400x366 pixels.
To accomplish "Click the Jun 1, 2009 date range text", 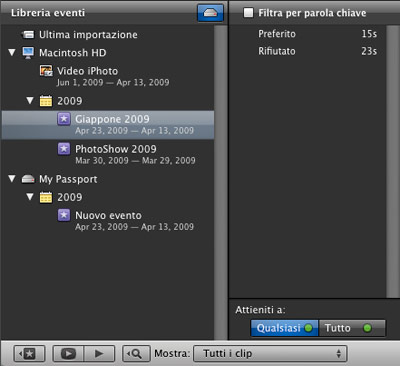I will click(113, 82).
